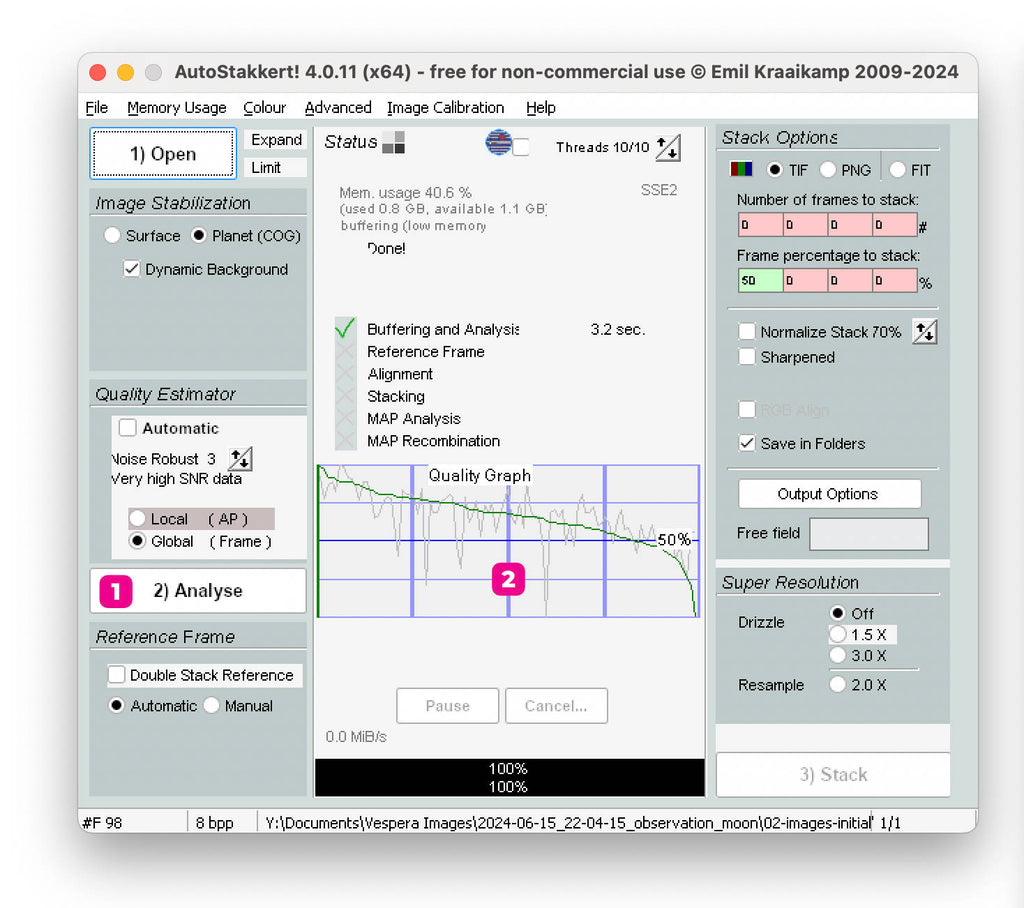Click the 'MAP Recombination' status row
Viewport: 1024px width, 908px height.
[433, 441]
